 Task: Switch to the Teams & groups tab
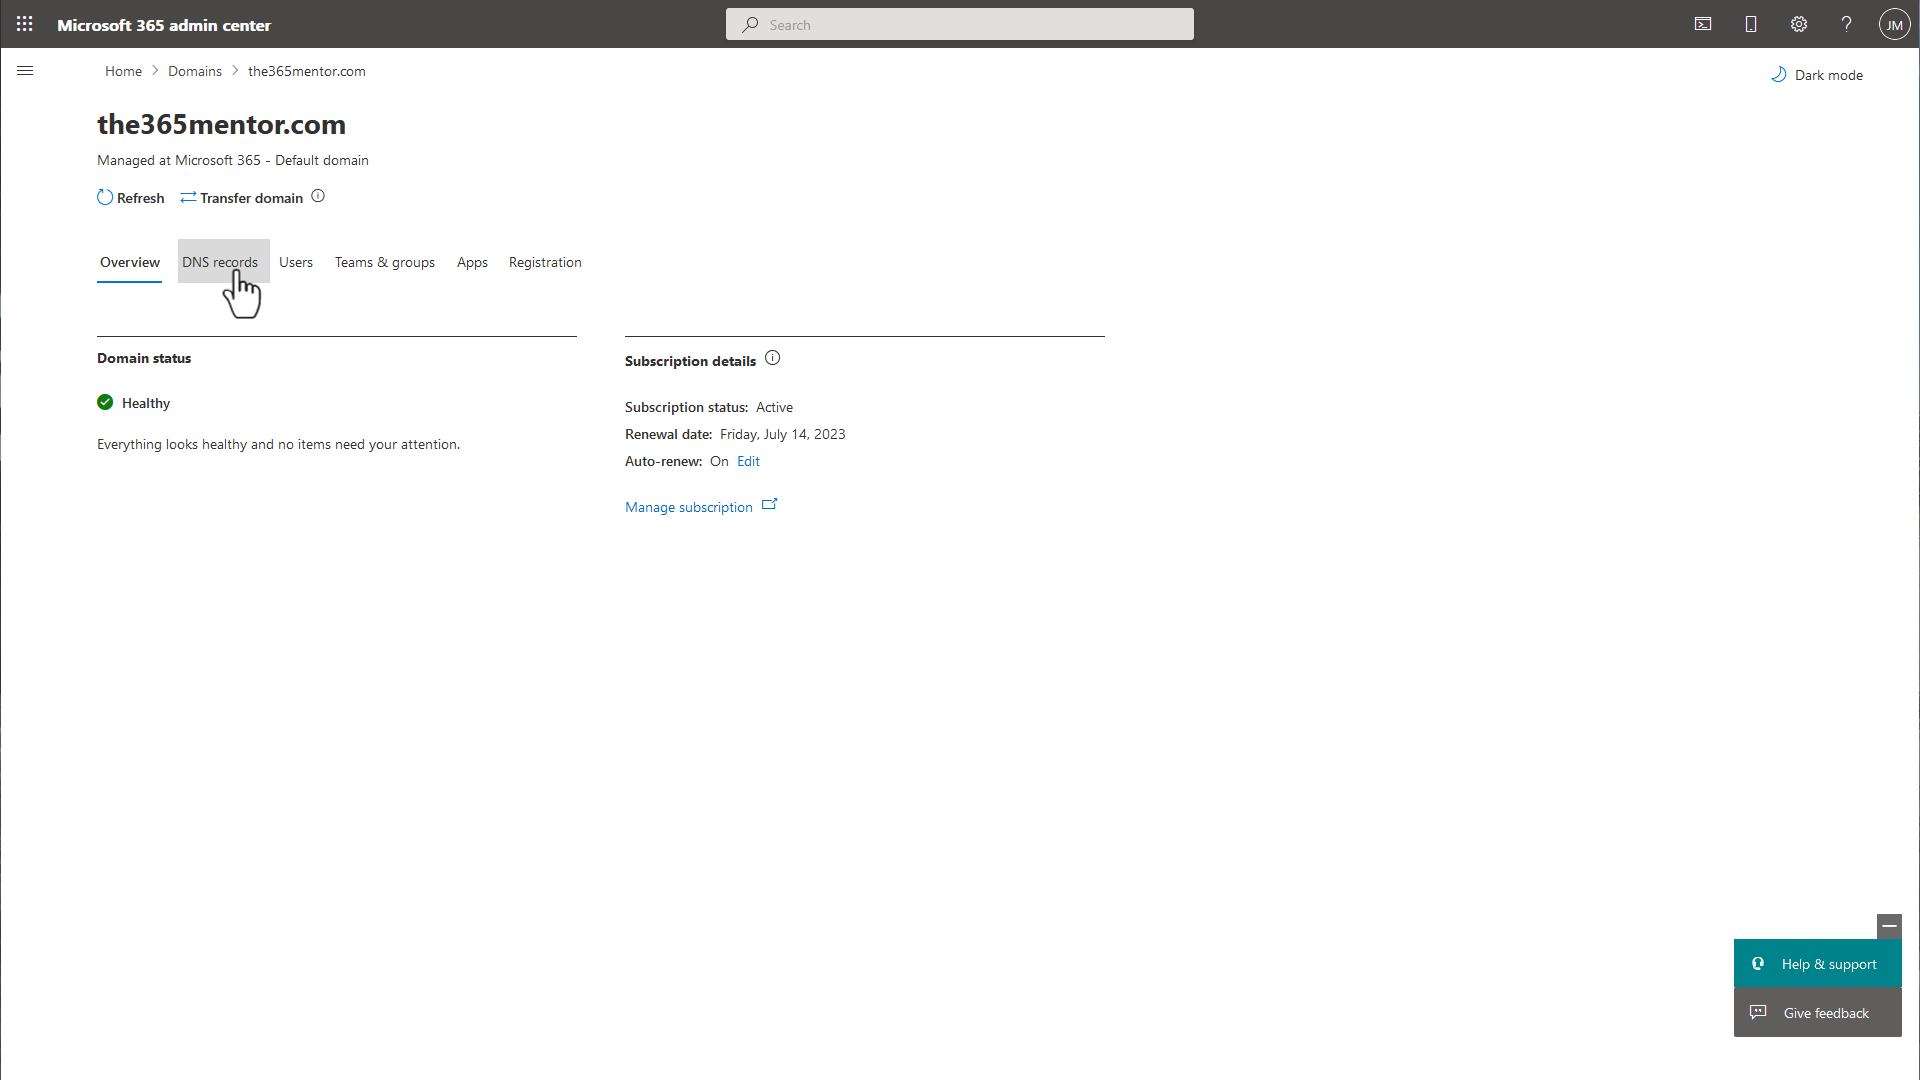(x=385, y=262)
